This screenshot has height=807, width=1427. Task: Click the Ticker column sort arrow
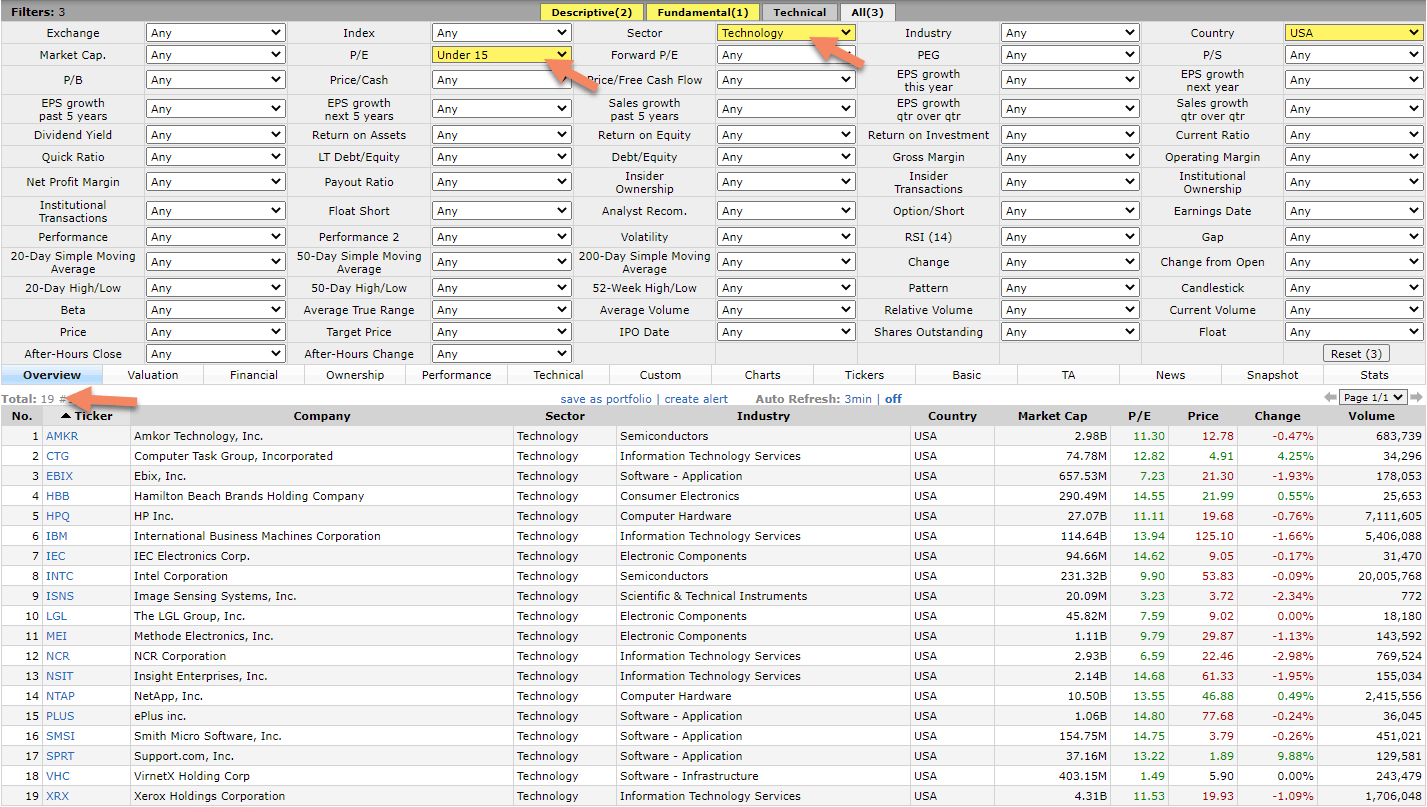click(66, 416)
